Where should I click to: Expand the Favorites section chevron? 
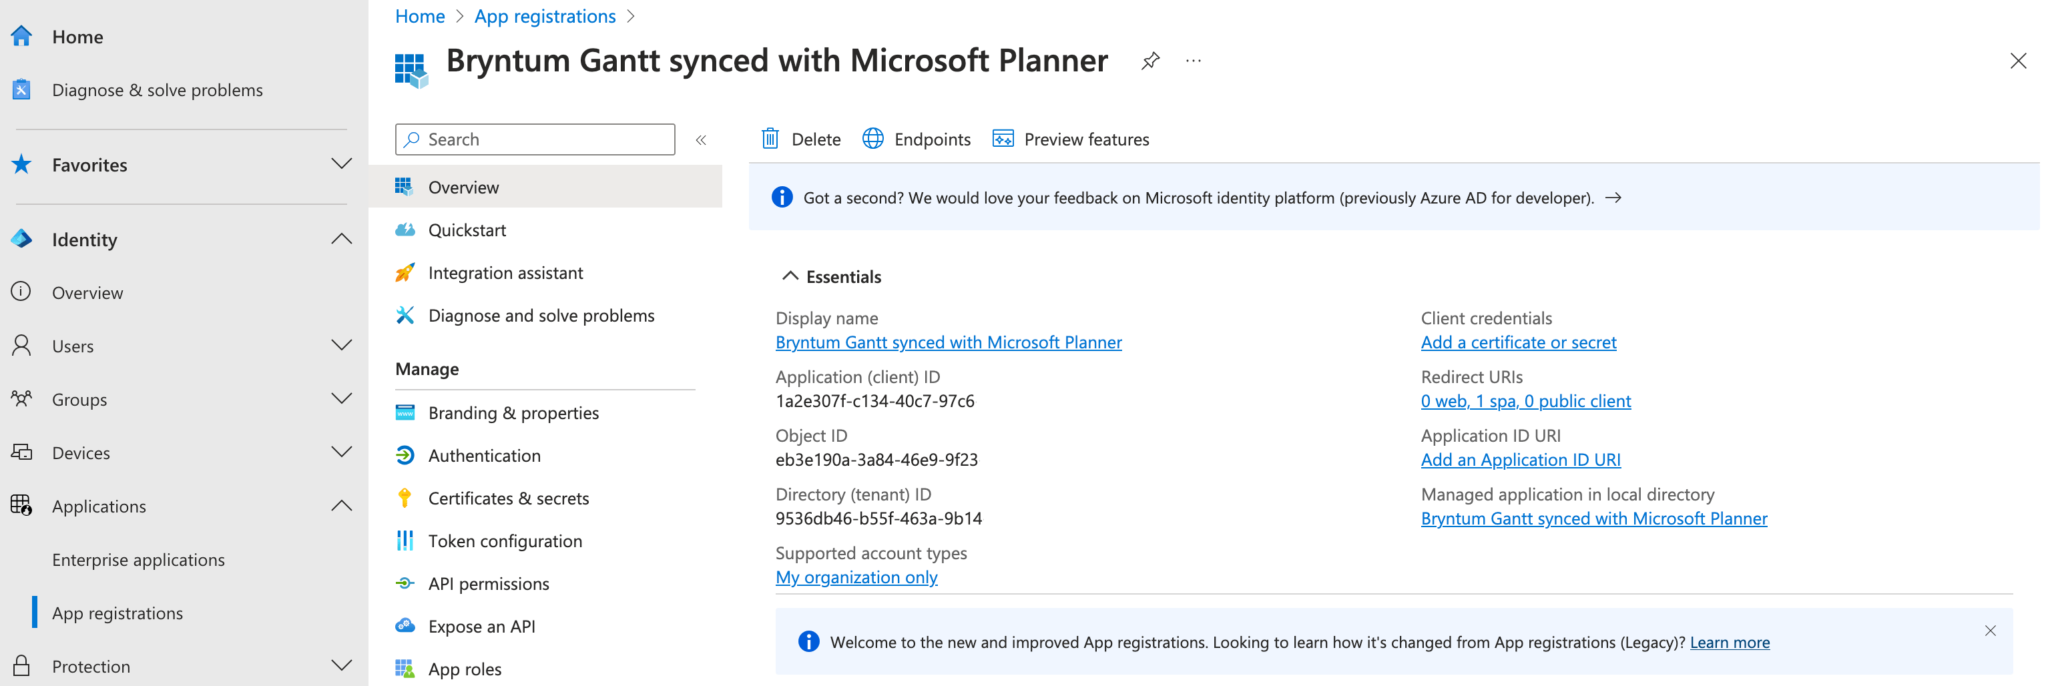(x=342, y=164)
